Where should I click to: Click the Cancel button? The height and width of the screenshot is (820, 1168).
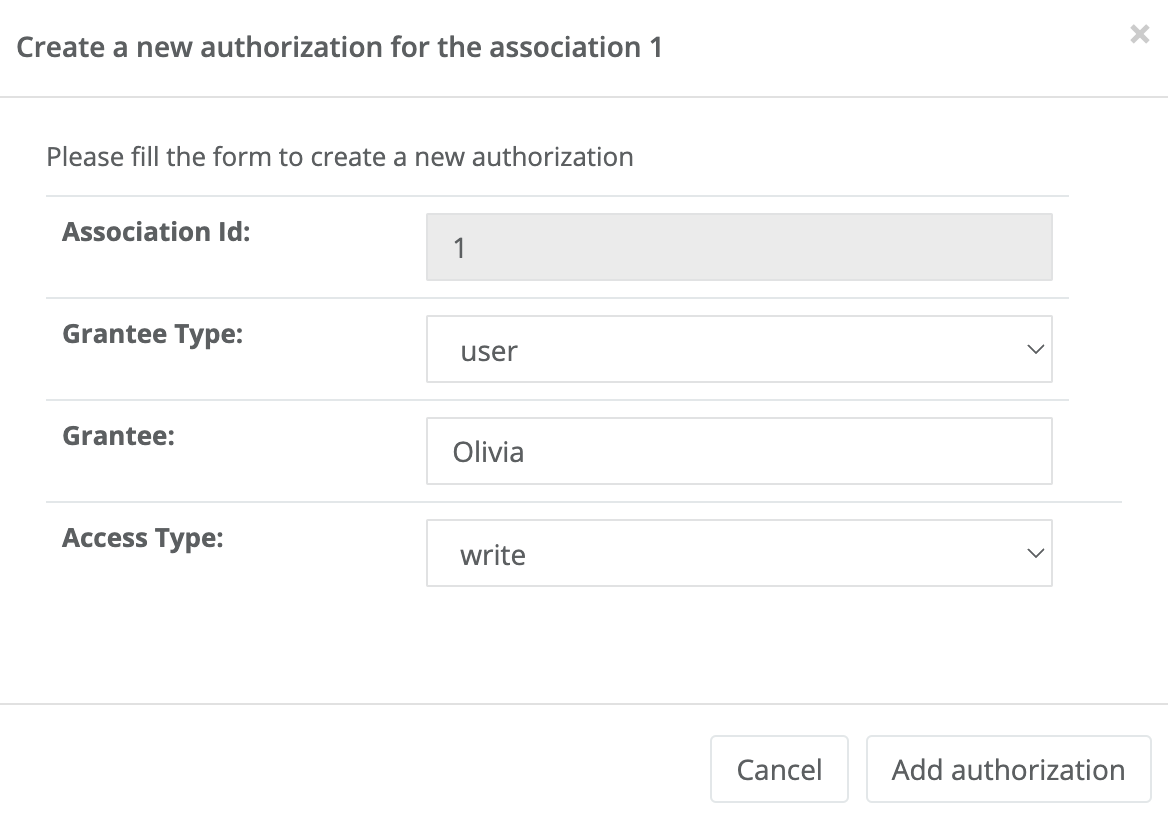click(x=779, y=769)
